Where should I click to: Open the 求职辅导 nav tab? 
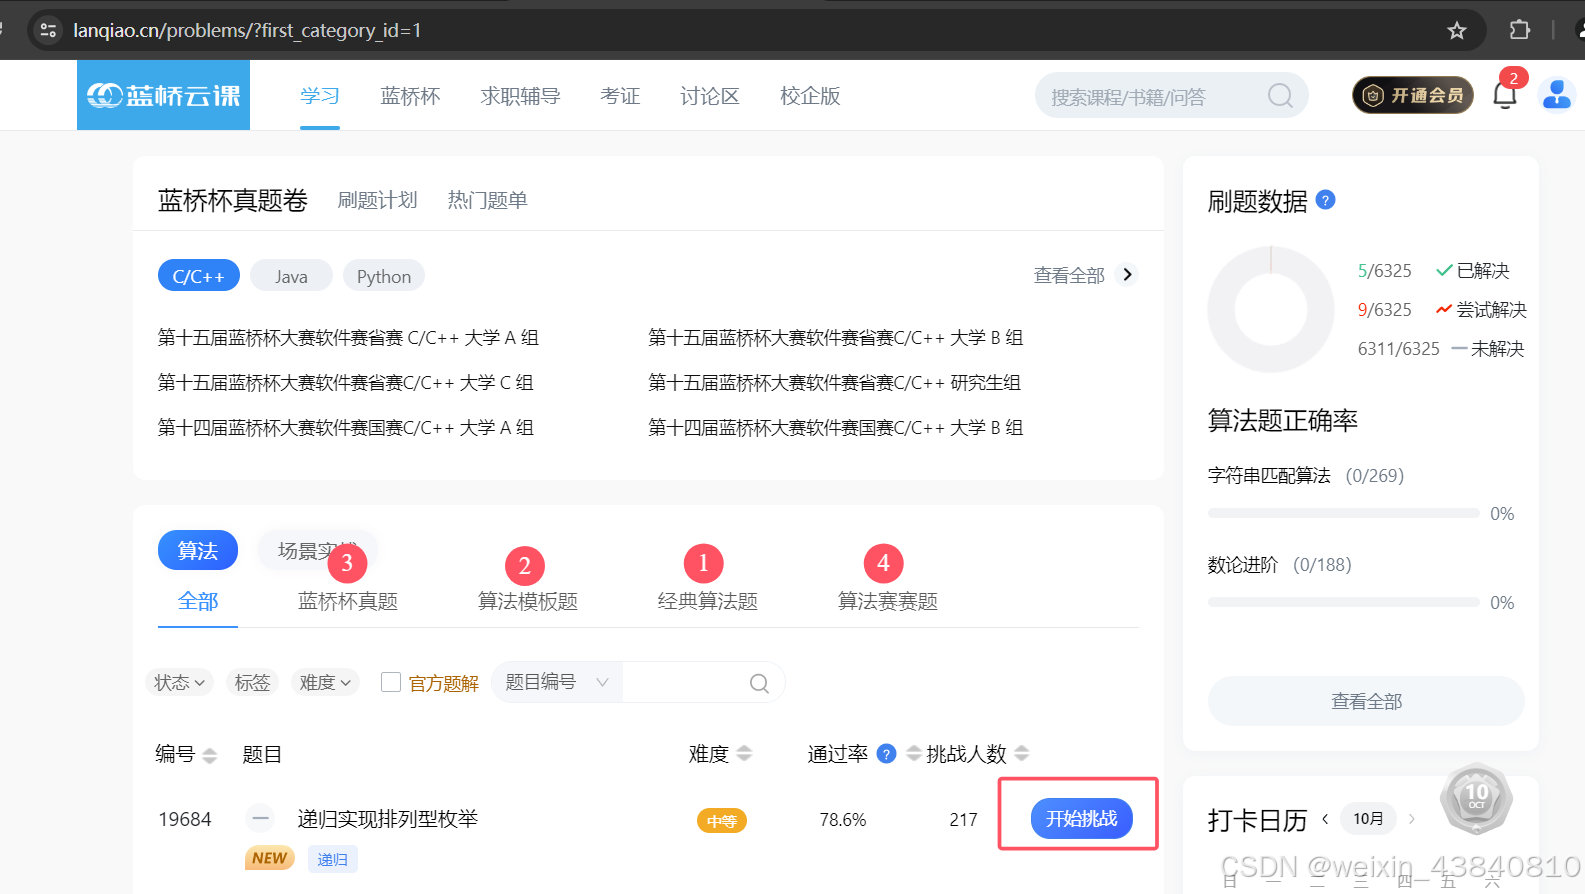click(520, 96)
